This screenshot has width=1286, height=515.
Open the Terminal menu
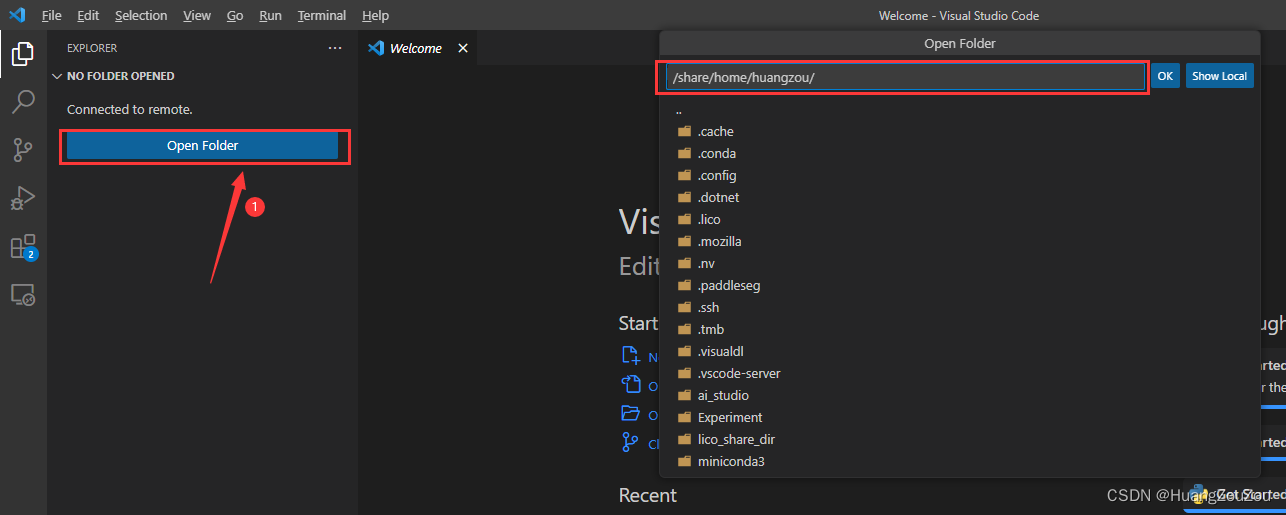tap(322, 15)
